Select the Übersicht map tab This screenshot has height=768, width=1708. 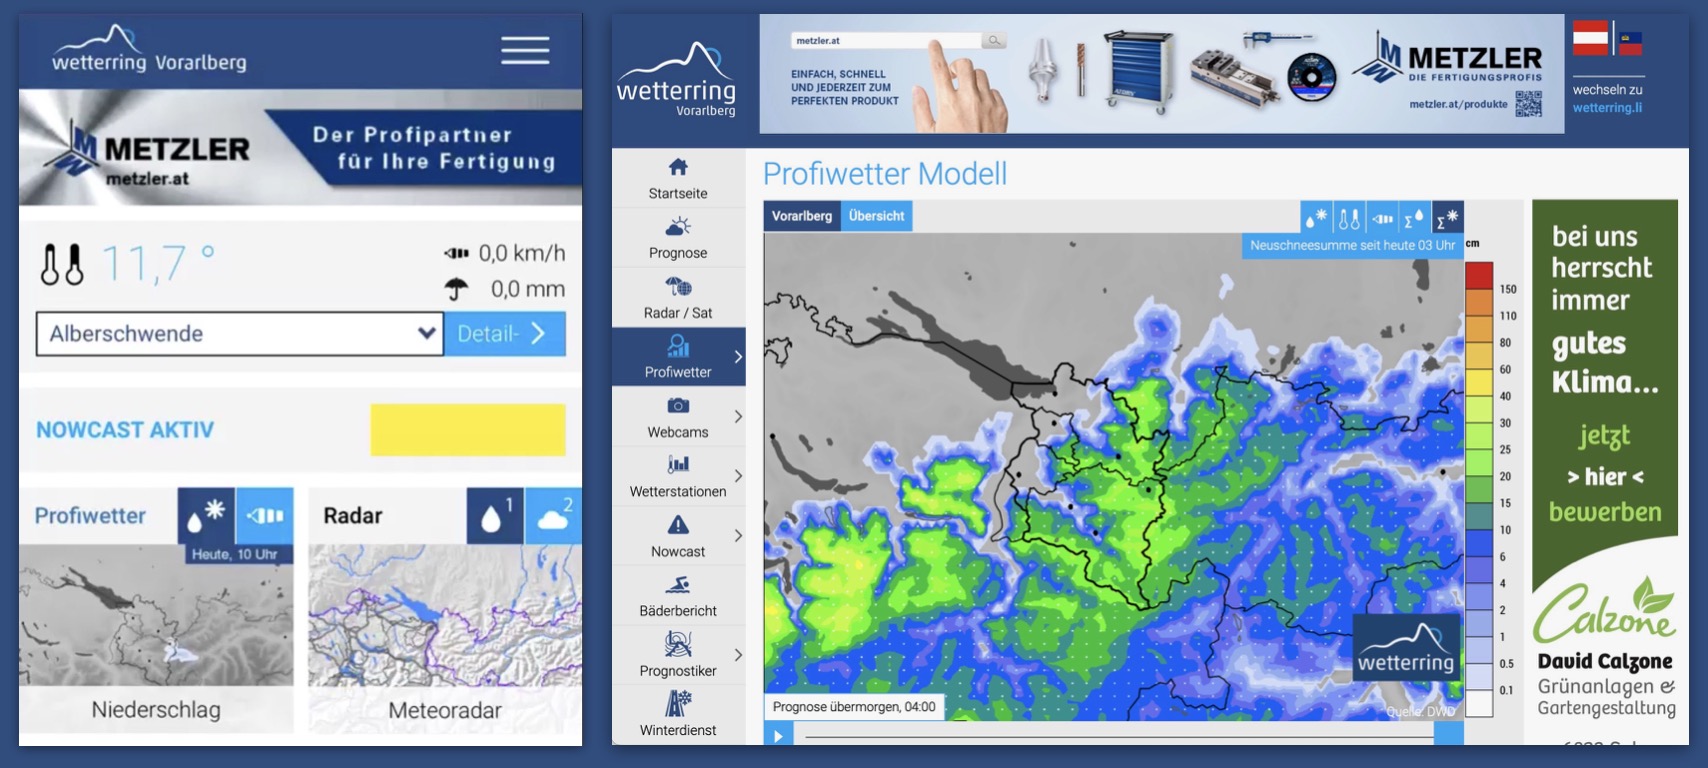[x=876, y=216]
